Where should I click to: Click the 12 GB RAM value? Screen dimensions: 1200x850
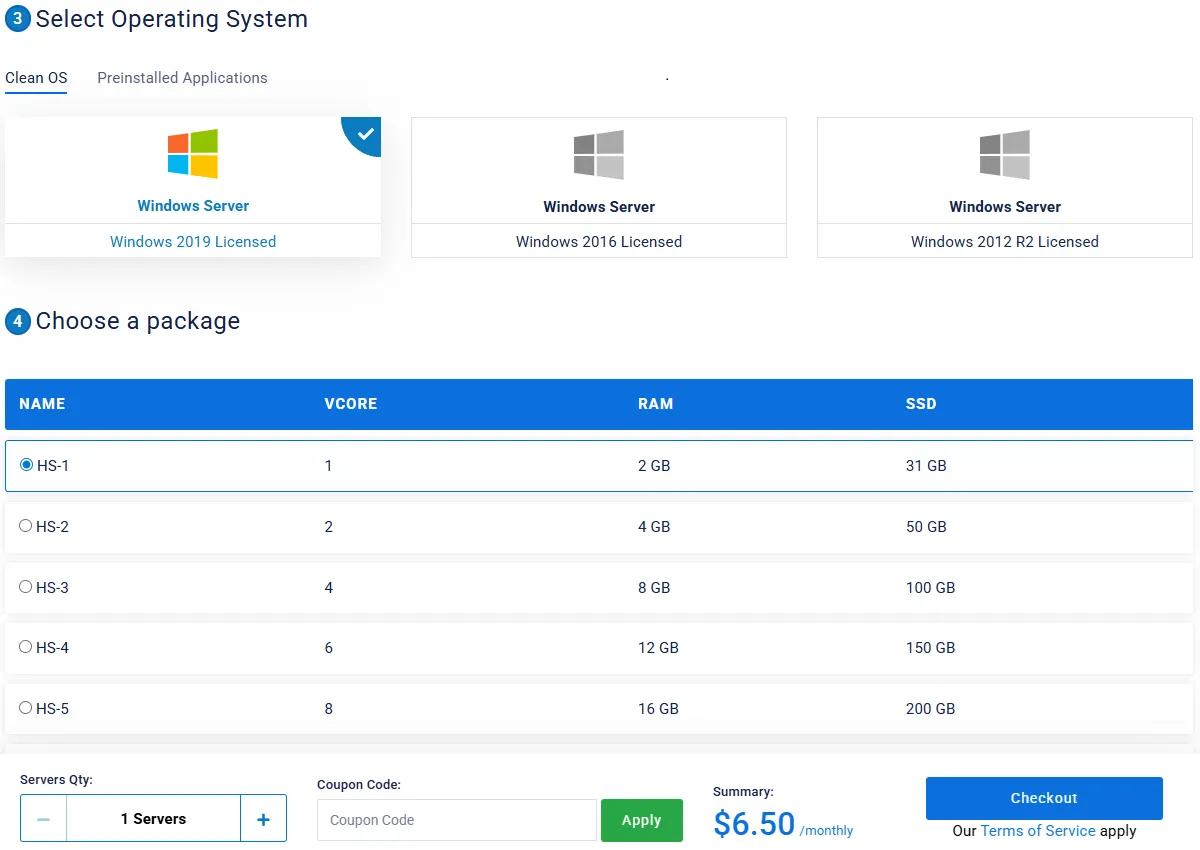(x=658, y=648)
